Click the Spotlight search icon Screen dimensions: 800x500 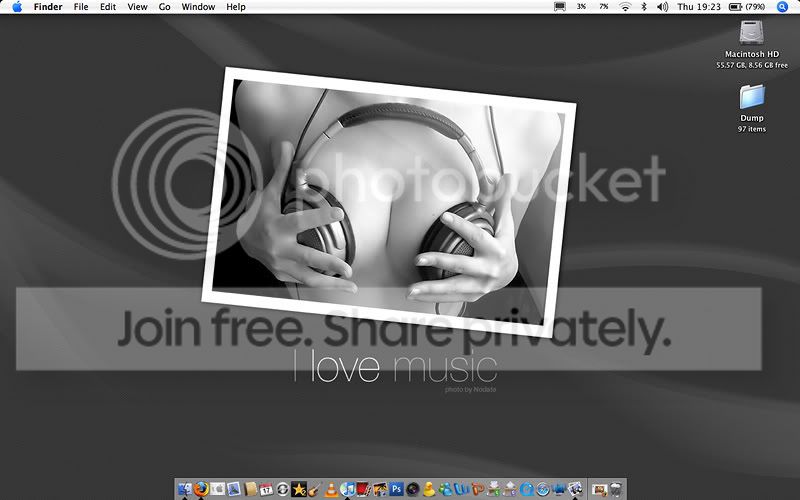(782, 7)
